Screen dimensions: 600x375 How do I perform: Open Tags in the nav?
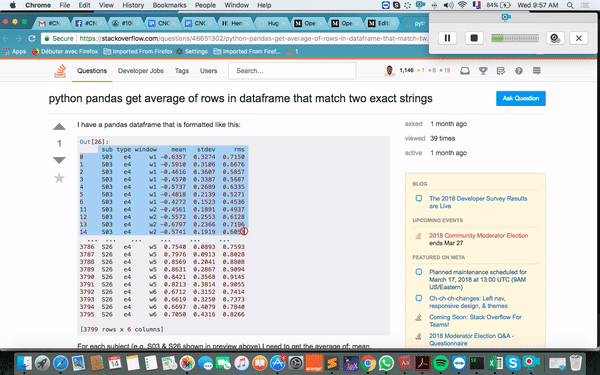point(182,71)
